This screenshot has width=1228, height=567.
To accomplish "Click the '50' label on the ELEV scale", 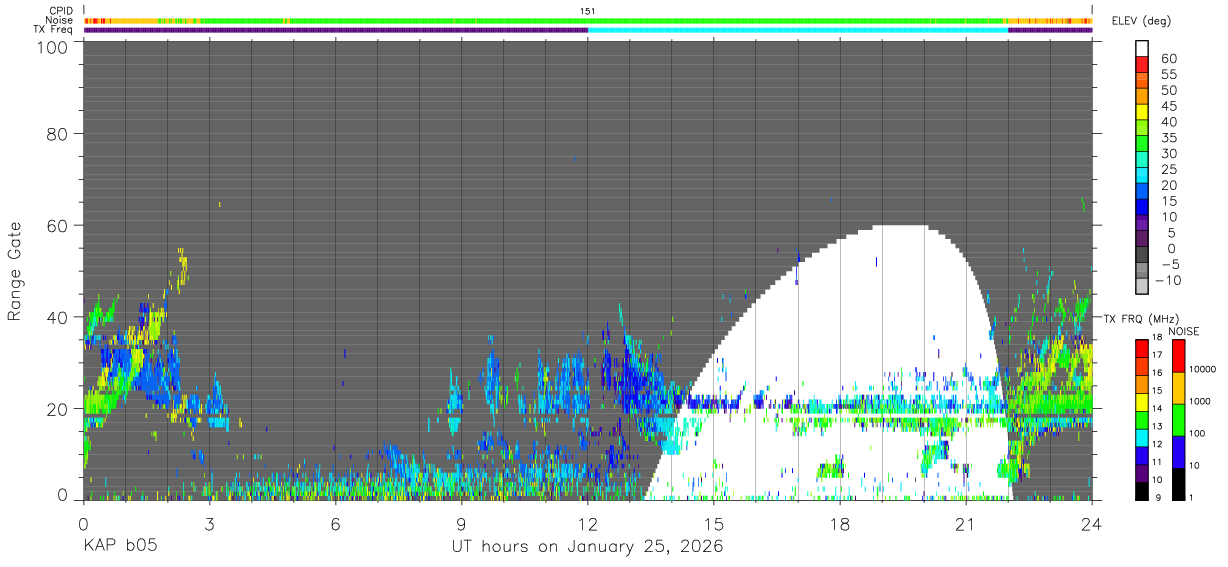I will pos(1167,90).
